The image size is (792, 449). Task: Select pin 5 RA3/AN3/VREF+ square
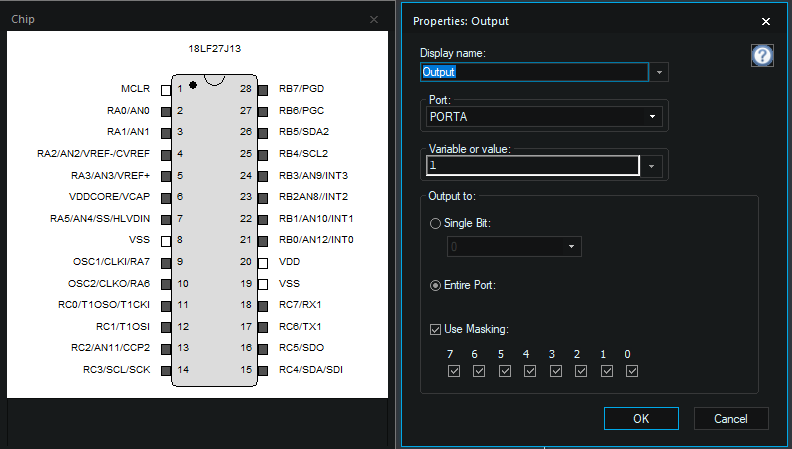tap(166, 176)
